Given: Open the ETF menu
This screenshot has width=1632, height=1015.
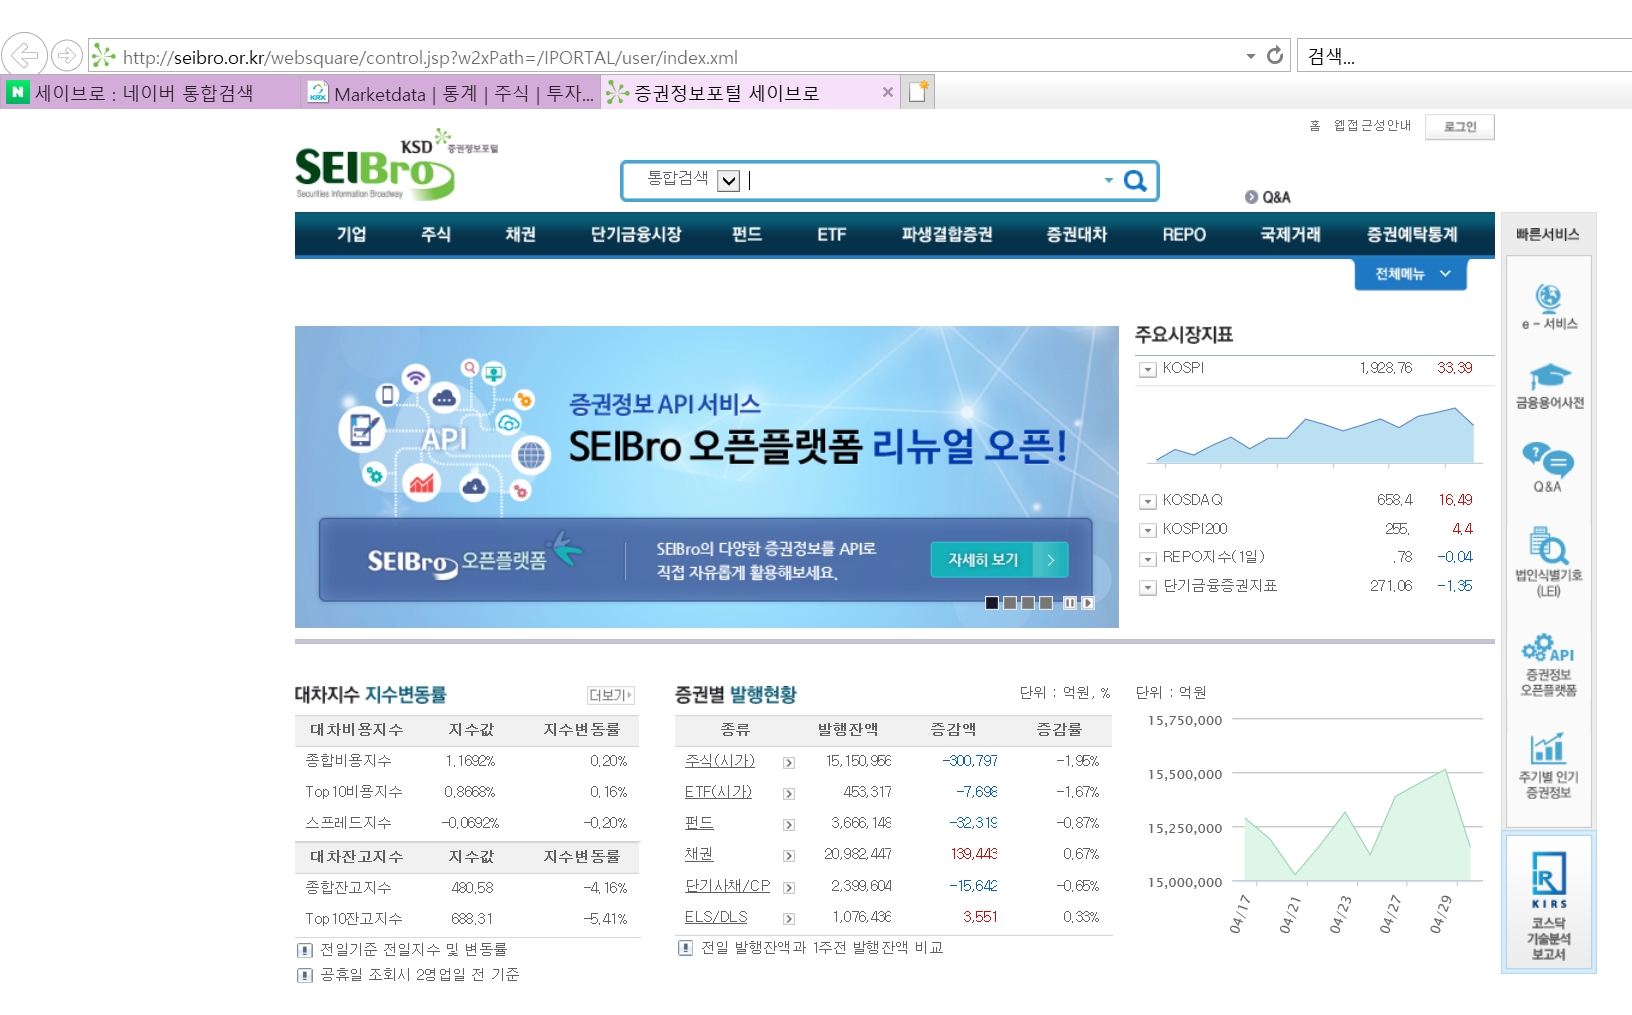Looking at the screenshot, I should (832, 234).
